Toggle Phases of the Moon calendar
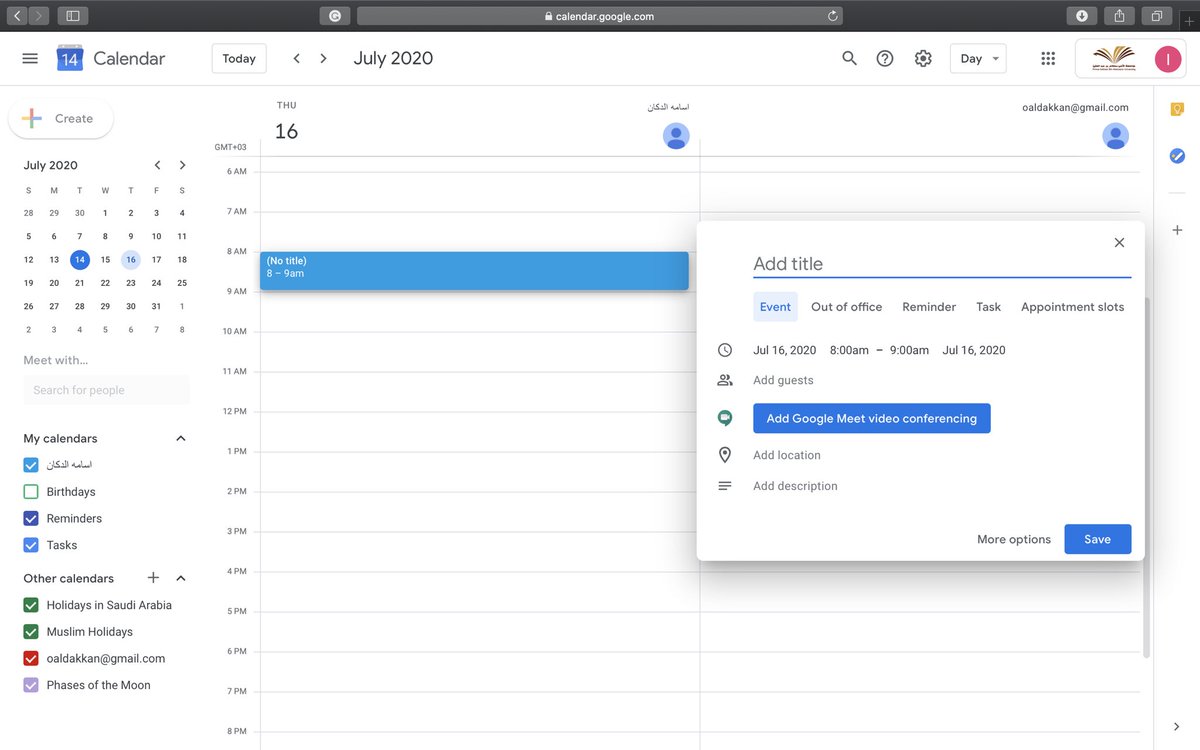The image size is (1200, 750). 30,685
